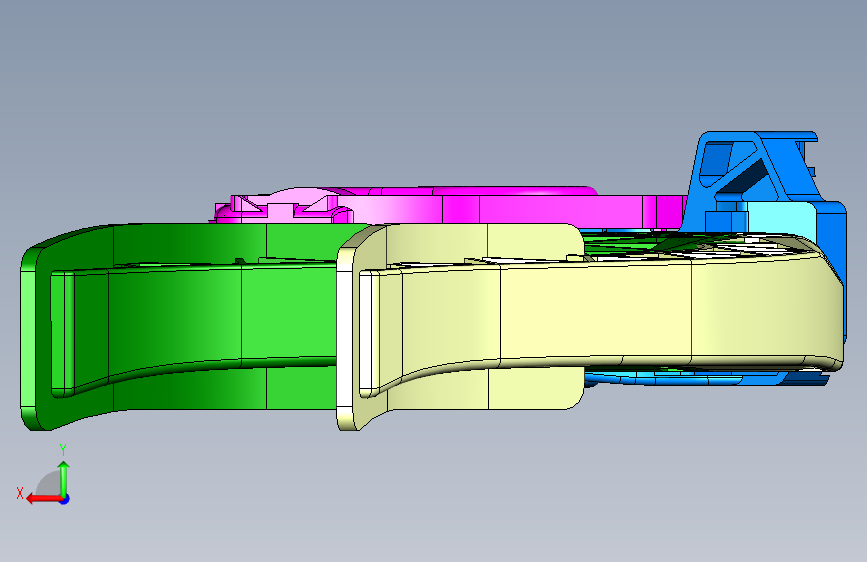This screenshot has width=867, height=562.
Task: Click the red X axis arrow
Action: click(x=43, y=499)
